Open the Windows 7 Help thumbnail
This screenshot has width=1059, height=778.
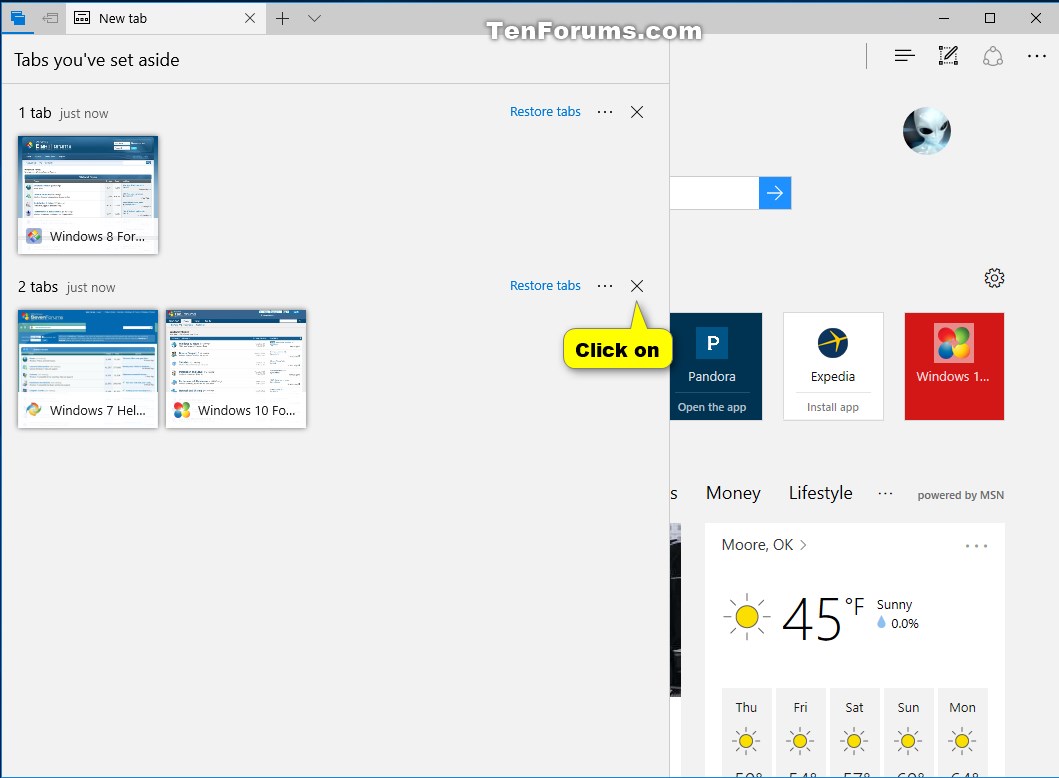(x=88, y=369)
